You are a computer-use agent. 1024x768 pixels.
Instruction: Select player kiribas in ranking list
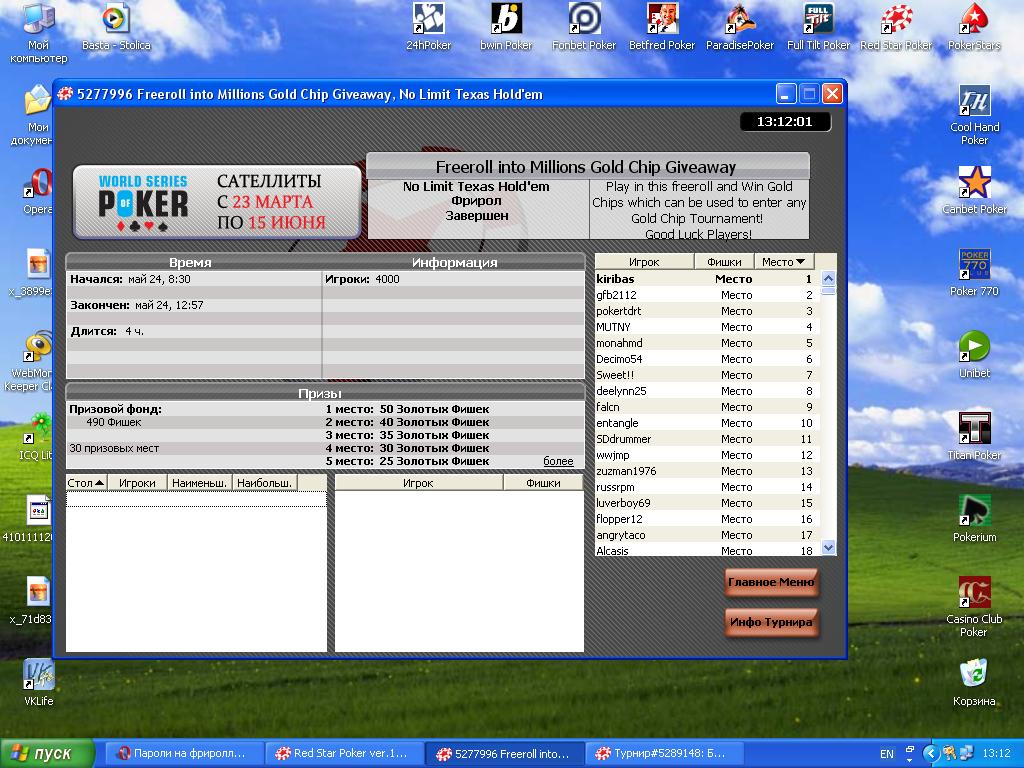tap(616, 279)
